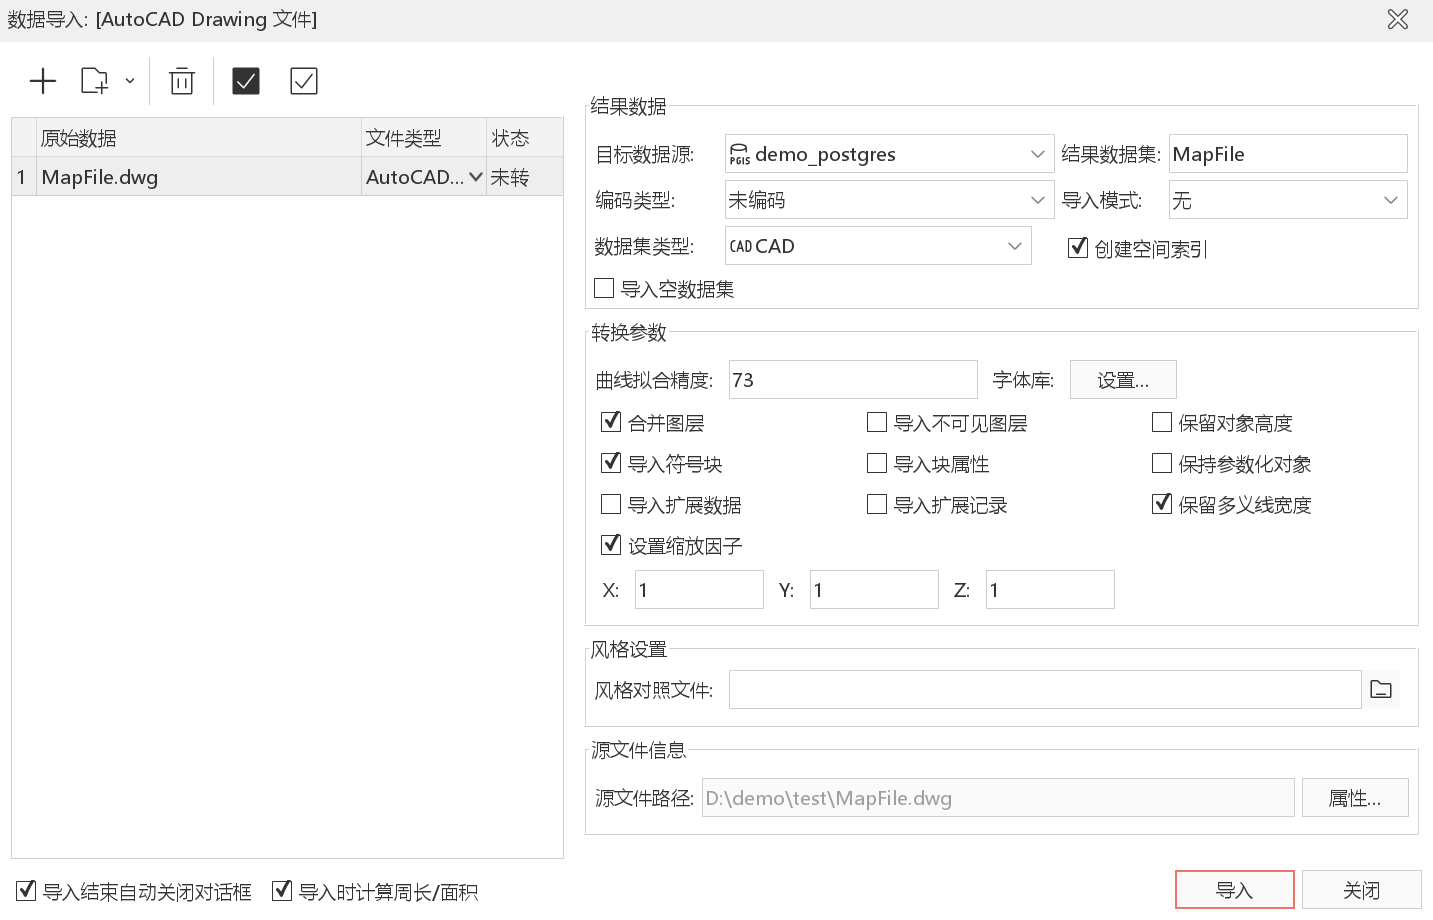Image resolution: width=1433 pixels, height=920 pixels.
Task: Click the 状态 column header
Action: coord(524,138)
